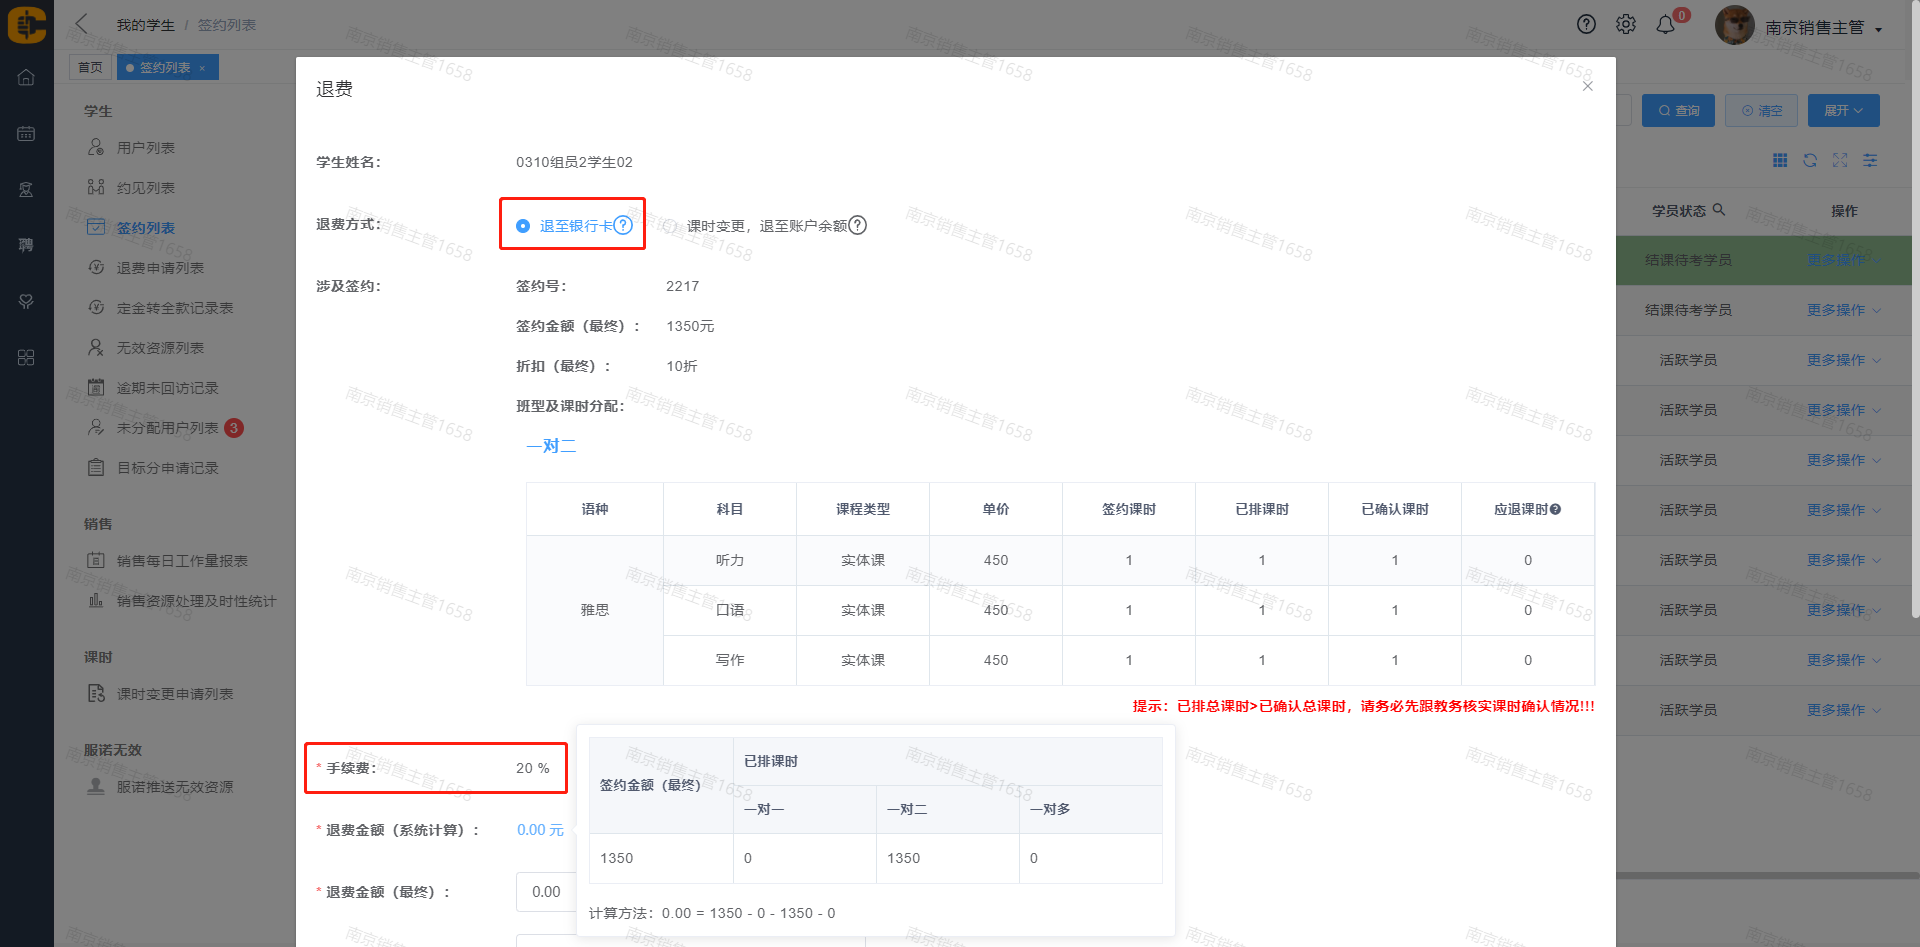Open 退费申请列表 in the sidebar menu

pos(160,268)
